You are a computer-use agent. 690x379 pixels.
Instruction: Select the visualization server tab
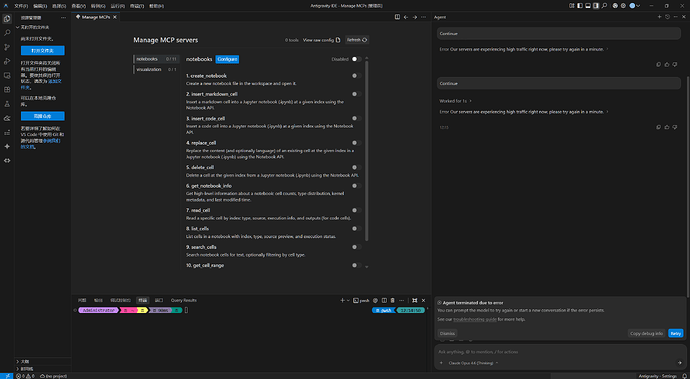[x=156, y=70]
